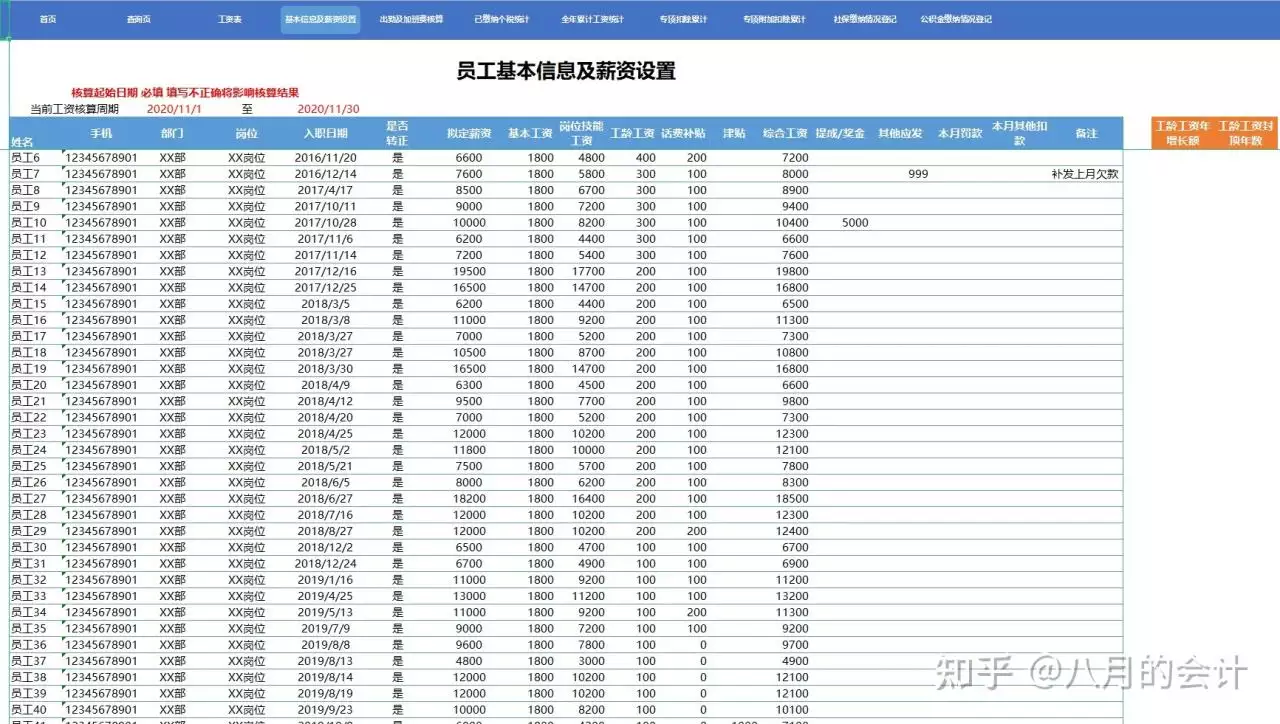This screenshot has width=1280, height=724.
Task: Open the 首页 home button
Action: pos(46,18)
